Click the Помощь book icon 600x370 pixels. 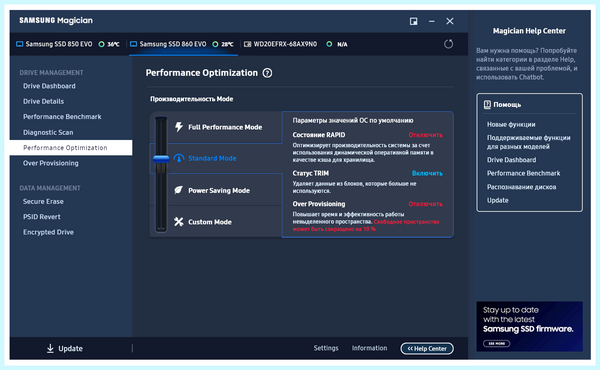pos(487,104)
